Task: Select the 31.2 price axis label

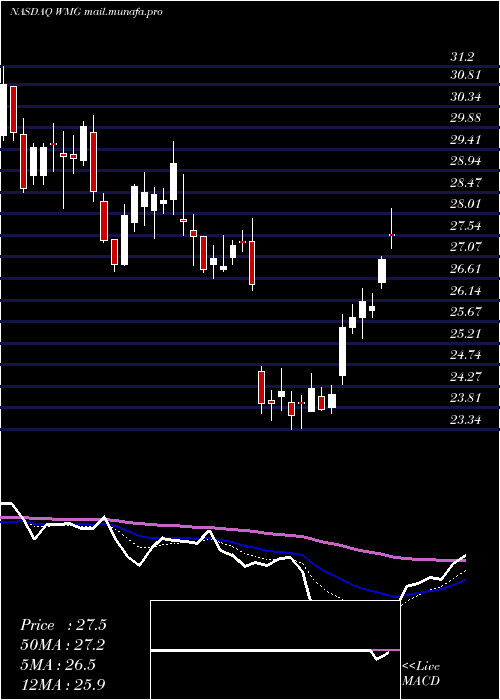Action: tap(462, 57)
